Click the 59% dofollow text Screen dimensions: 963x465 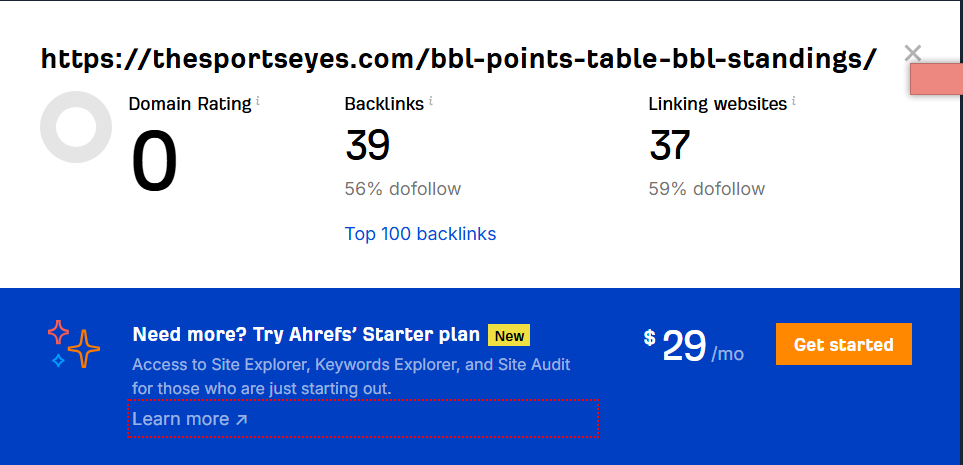[706, 189]
